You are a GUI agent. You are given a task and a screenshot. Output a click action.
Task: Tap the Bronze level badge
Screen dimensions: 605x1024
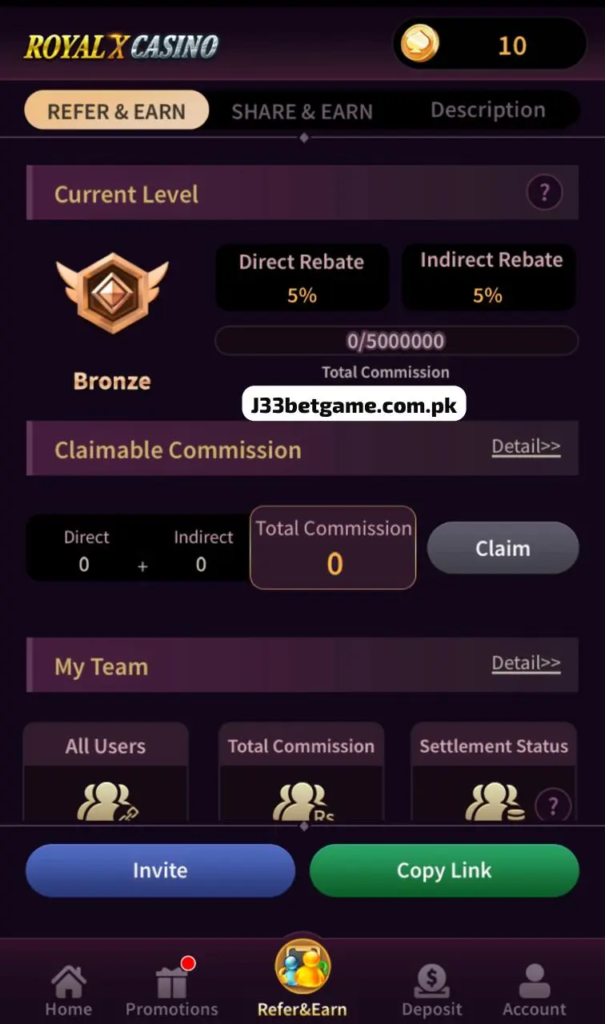tap(112, 293)
